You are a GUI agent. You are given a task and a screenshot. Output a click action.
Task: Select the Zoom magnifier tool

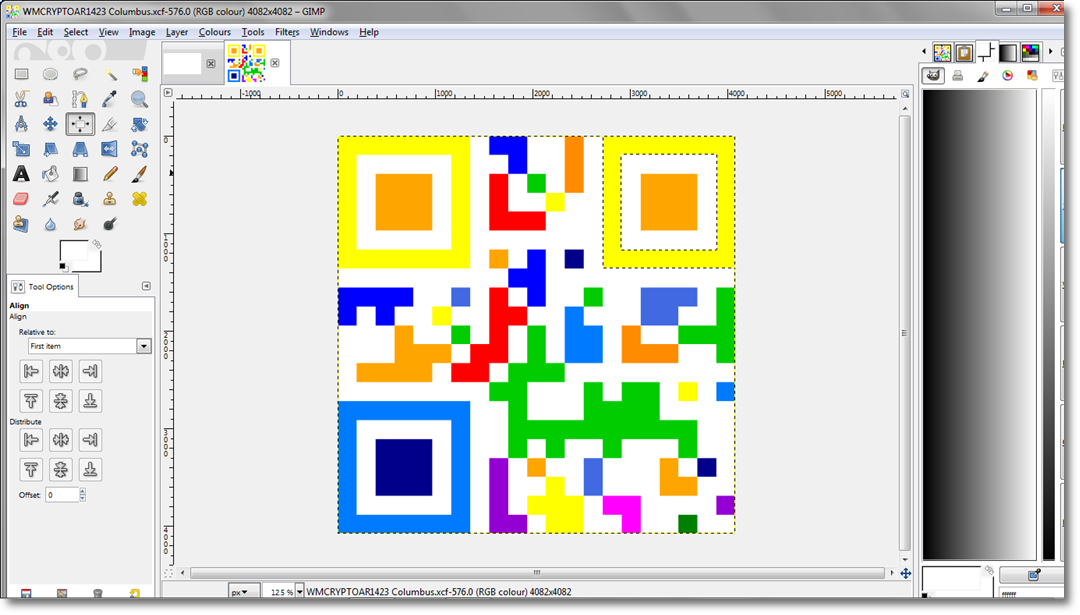coord(139,99)
